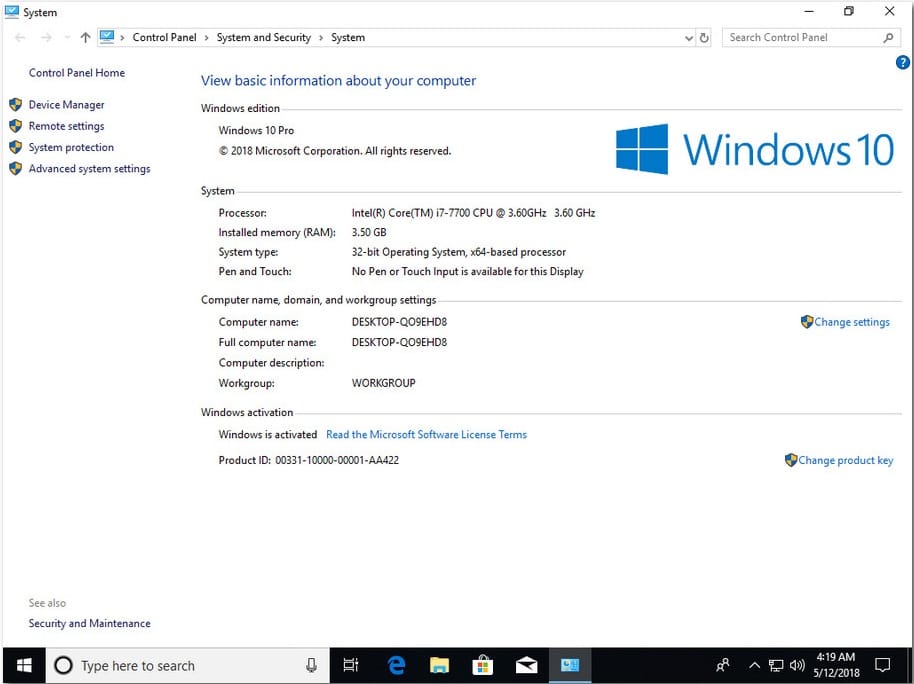Click DESKTOP-QO9EHD8 next to Computer name
The width and height of the screenshot is (914, 684).
click(399, 322)
